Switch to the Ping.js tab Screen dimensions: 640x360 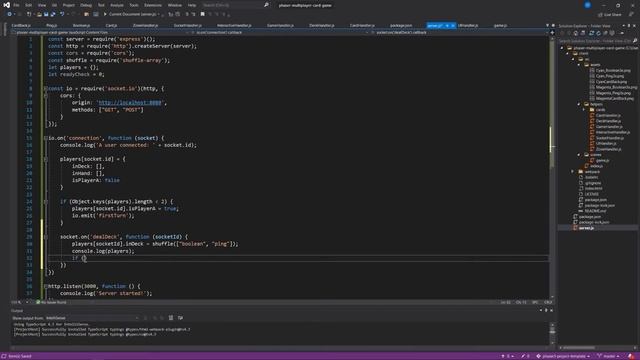tap(51, 25)
